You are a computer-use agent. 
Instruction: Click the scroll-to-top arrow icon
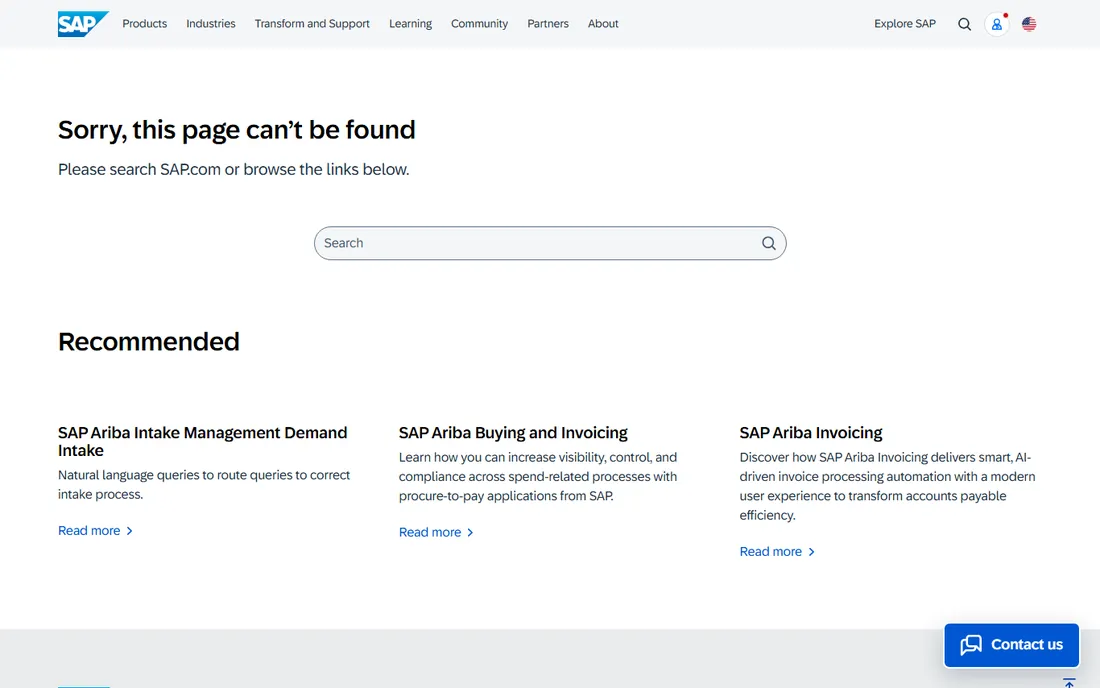[x=1069, y=683]
